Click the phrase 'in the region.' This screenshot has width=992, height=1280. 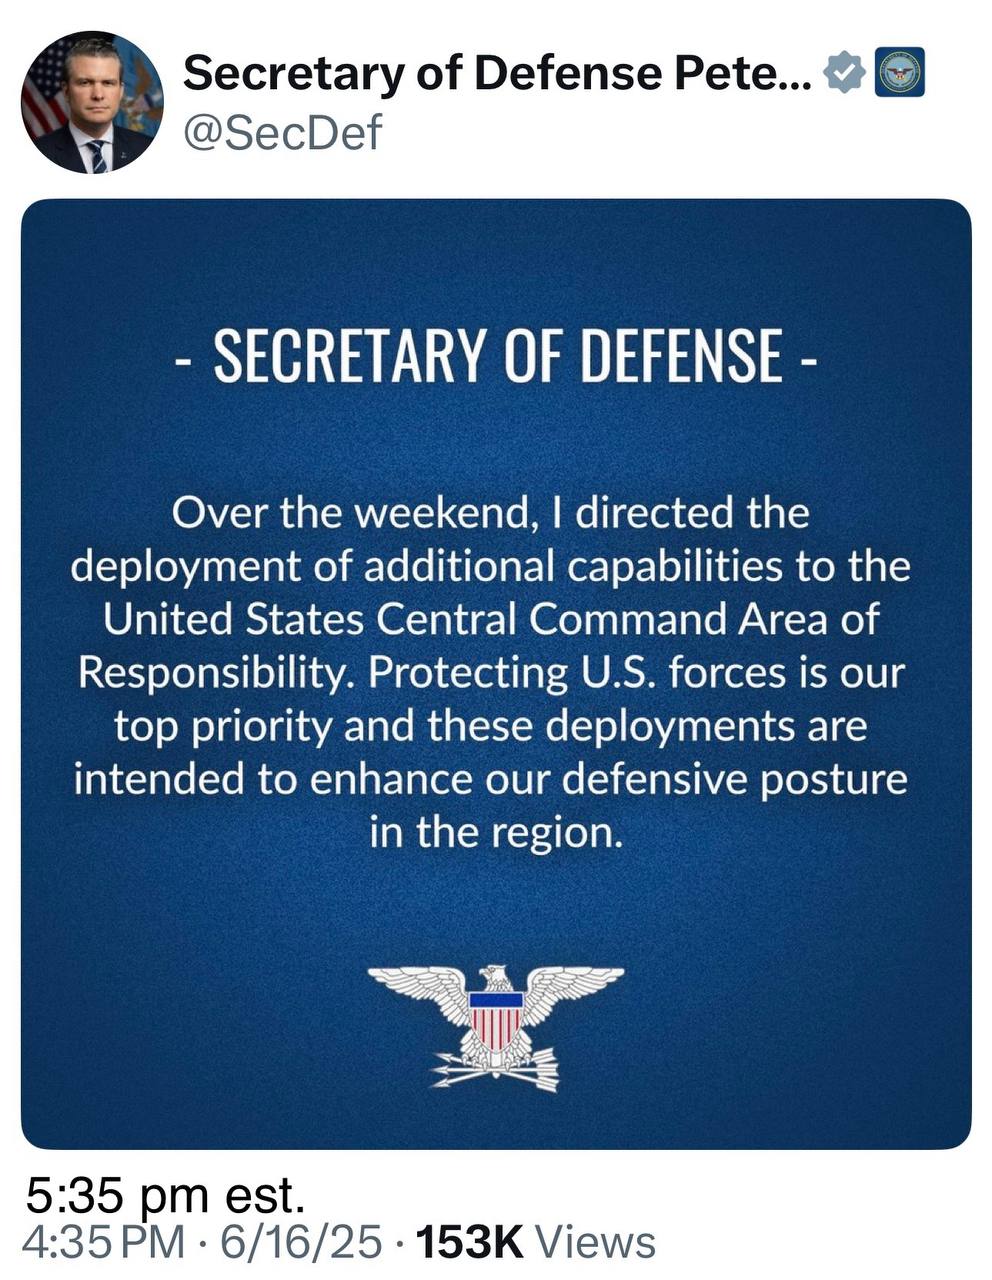[x=496, y=832]
